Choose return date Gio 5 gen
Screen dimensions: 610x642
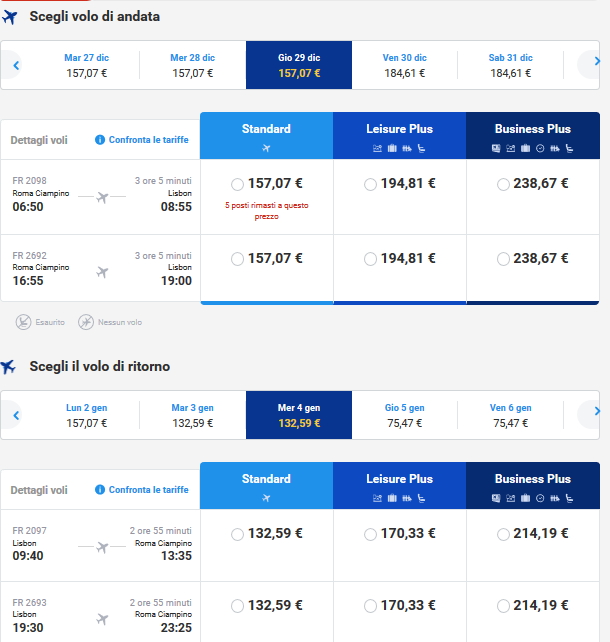pyautogui.click(x=404, y=415)
